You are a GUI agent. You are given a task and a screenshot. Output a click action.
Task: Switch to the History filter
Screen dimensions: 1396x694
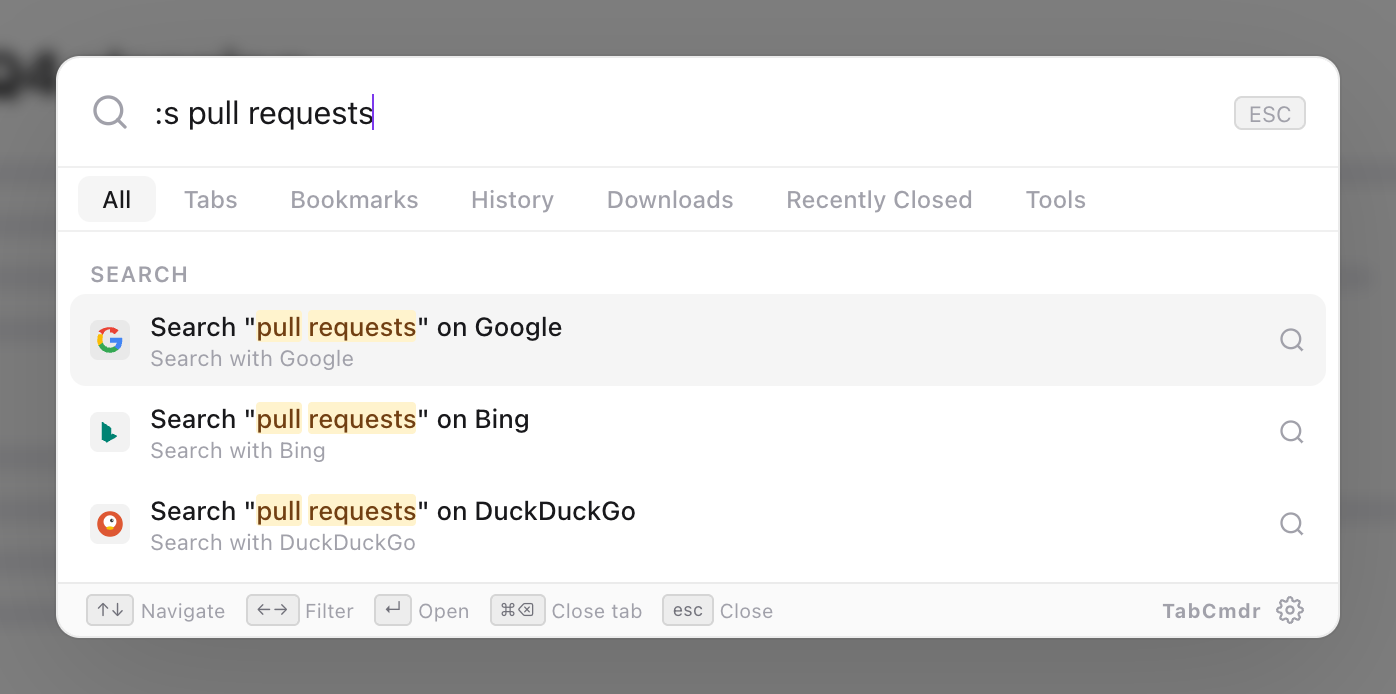513,199
